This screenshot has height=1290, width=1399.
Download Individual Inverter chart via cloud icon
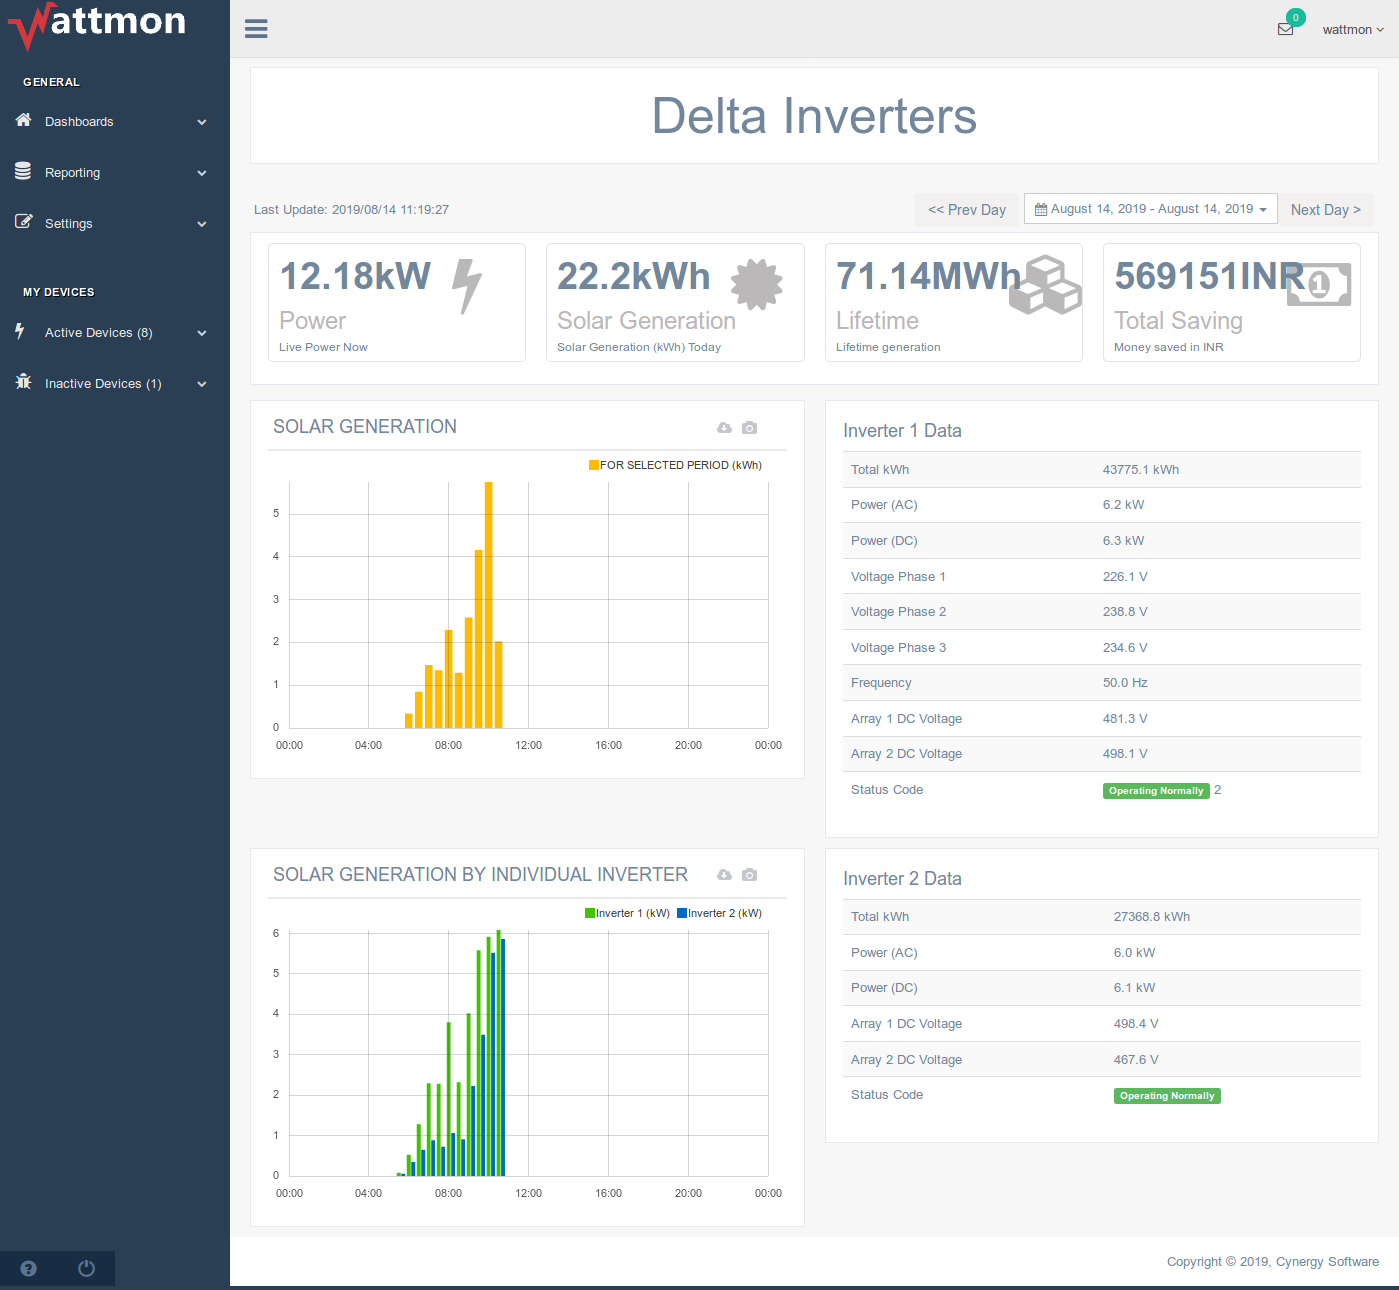[x=724, y=875]
